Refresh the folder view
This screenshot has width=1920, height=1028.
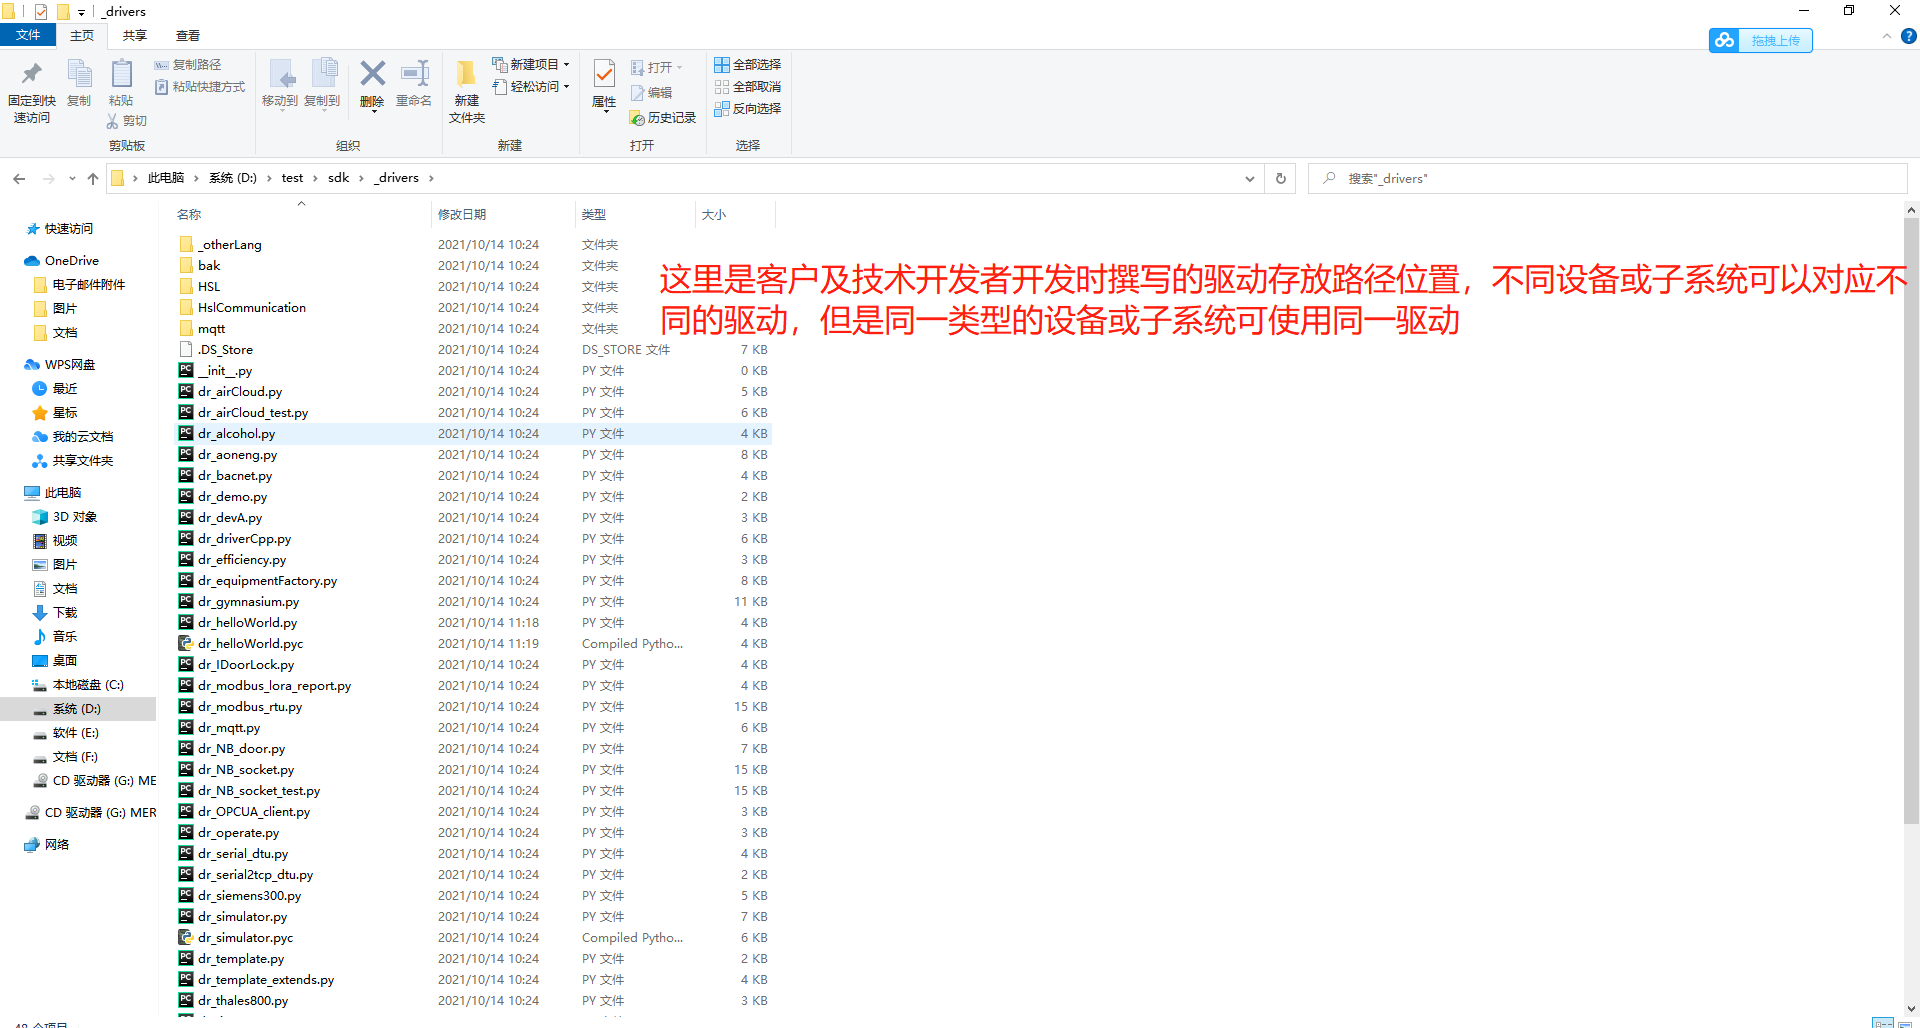(x=1280, y=178)
